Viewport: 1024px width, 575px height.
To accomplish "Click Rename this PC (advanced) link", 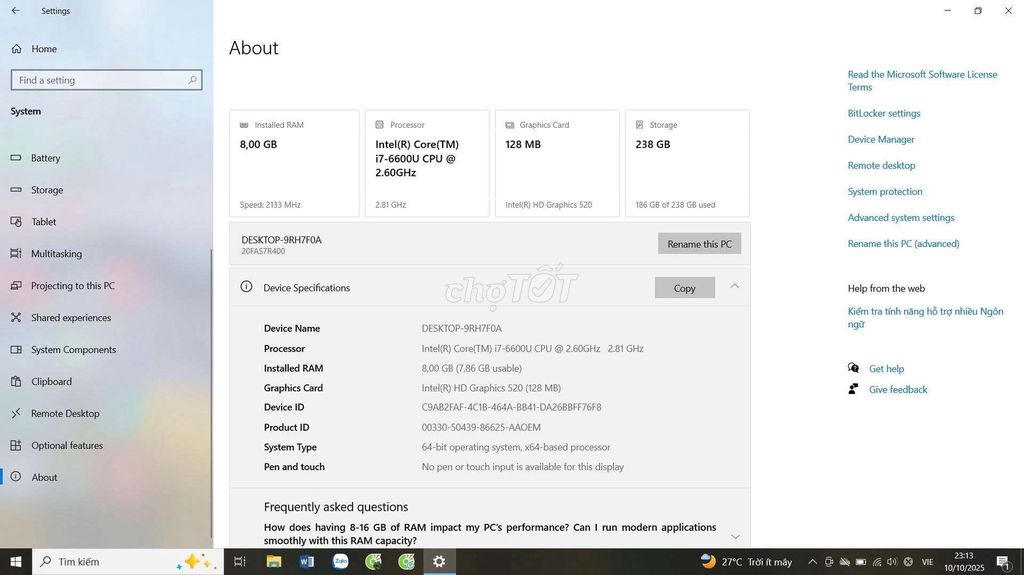I will 903,244.
